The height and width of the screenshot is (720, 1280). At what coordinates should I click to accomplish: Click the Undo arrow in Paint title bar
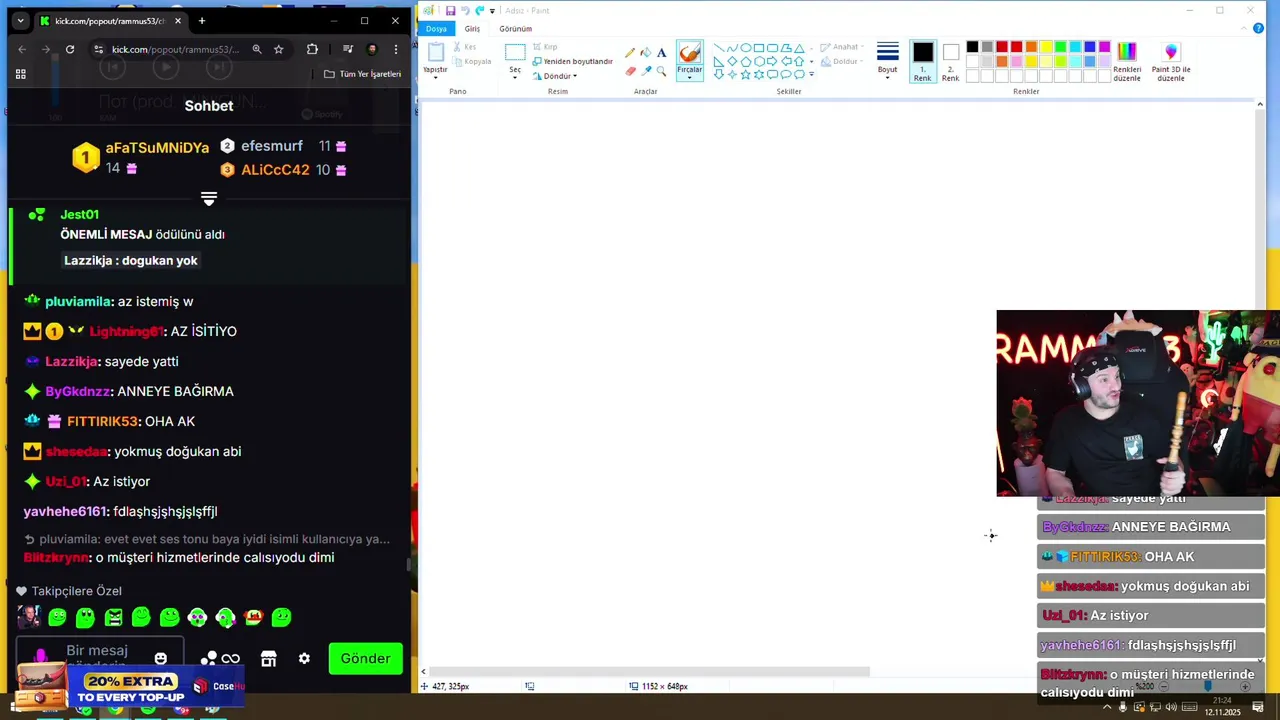(x=465, y=10)
